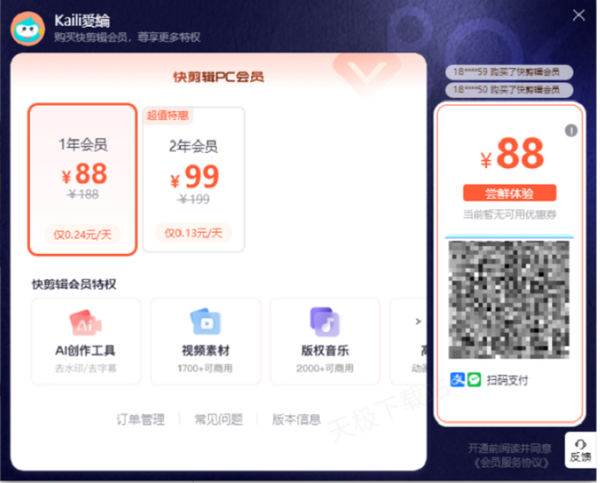The width and height of the screenshot is (600, 483).
Task: Click the AI创作工具 camera icon
Action: tap(85, 322)
